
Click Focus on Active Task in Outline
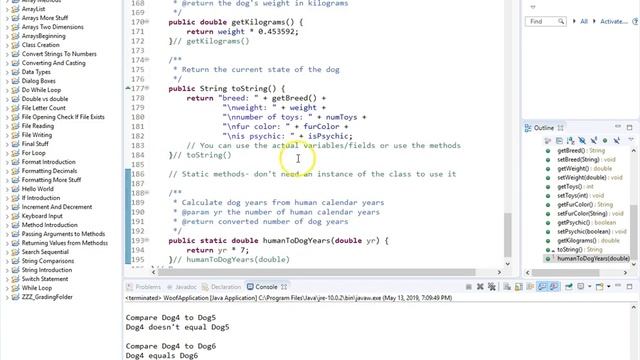(548, 140)
